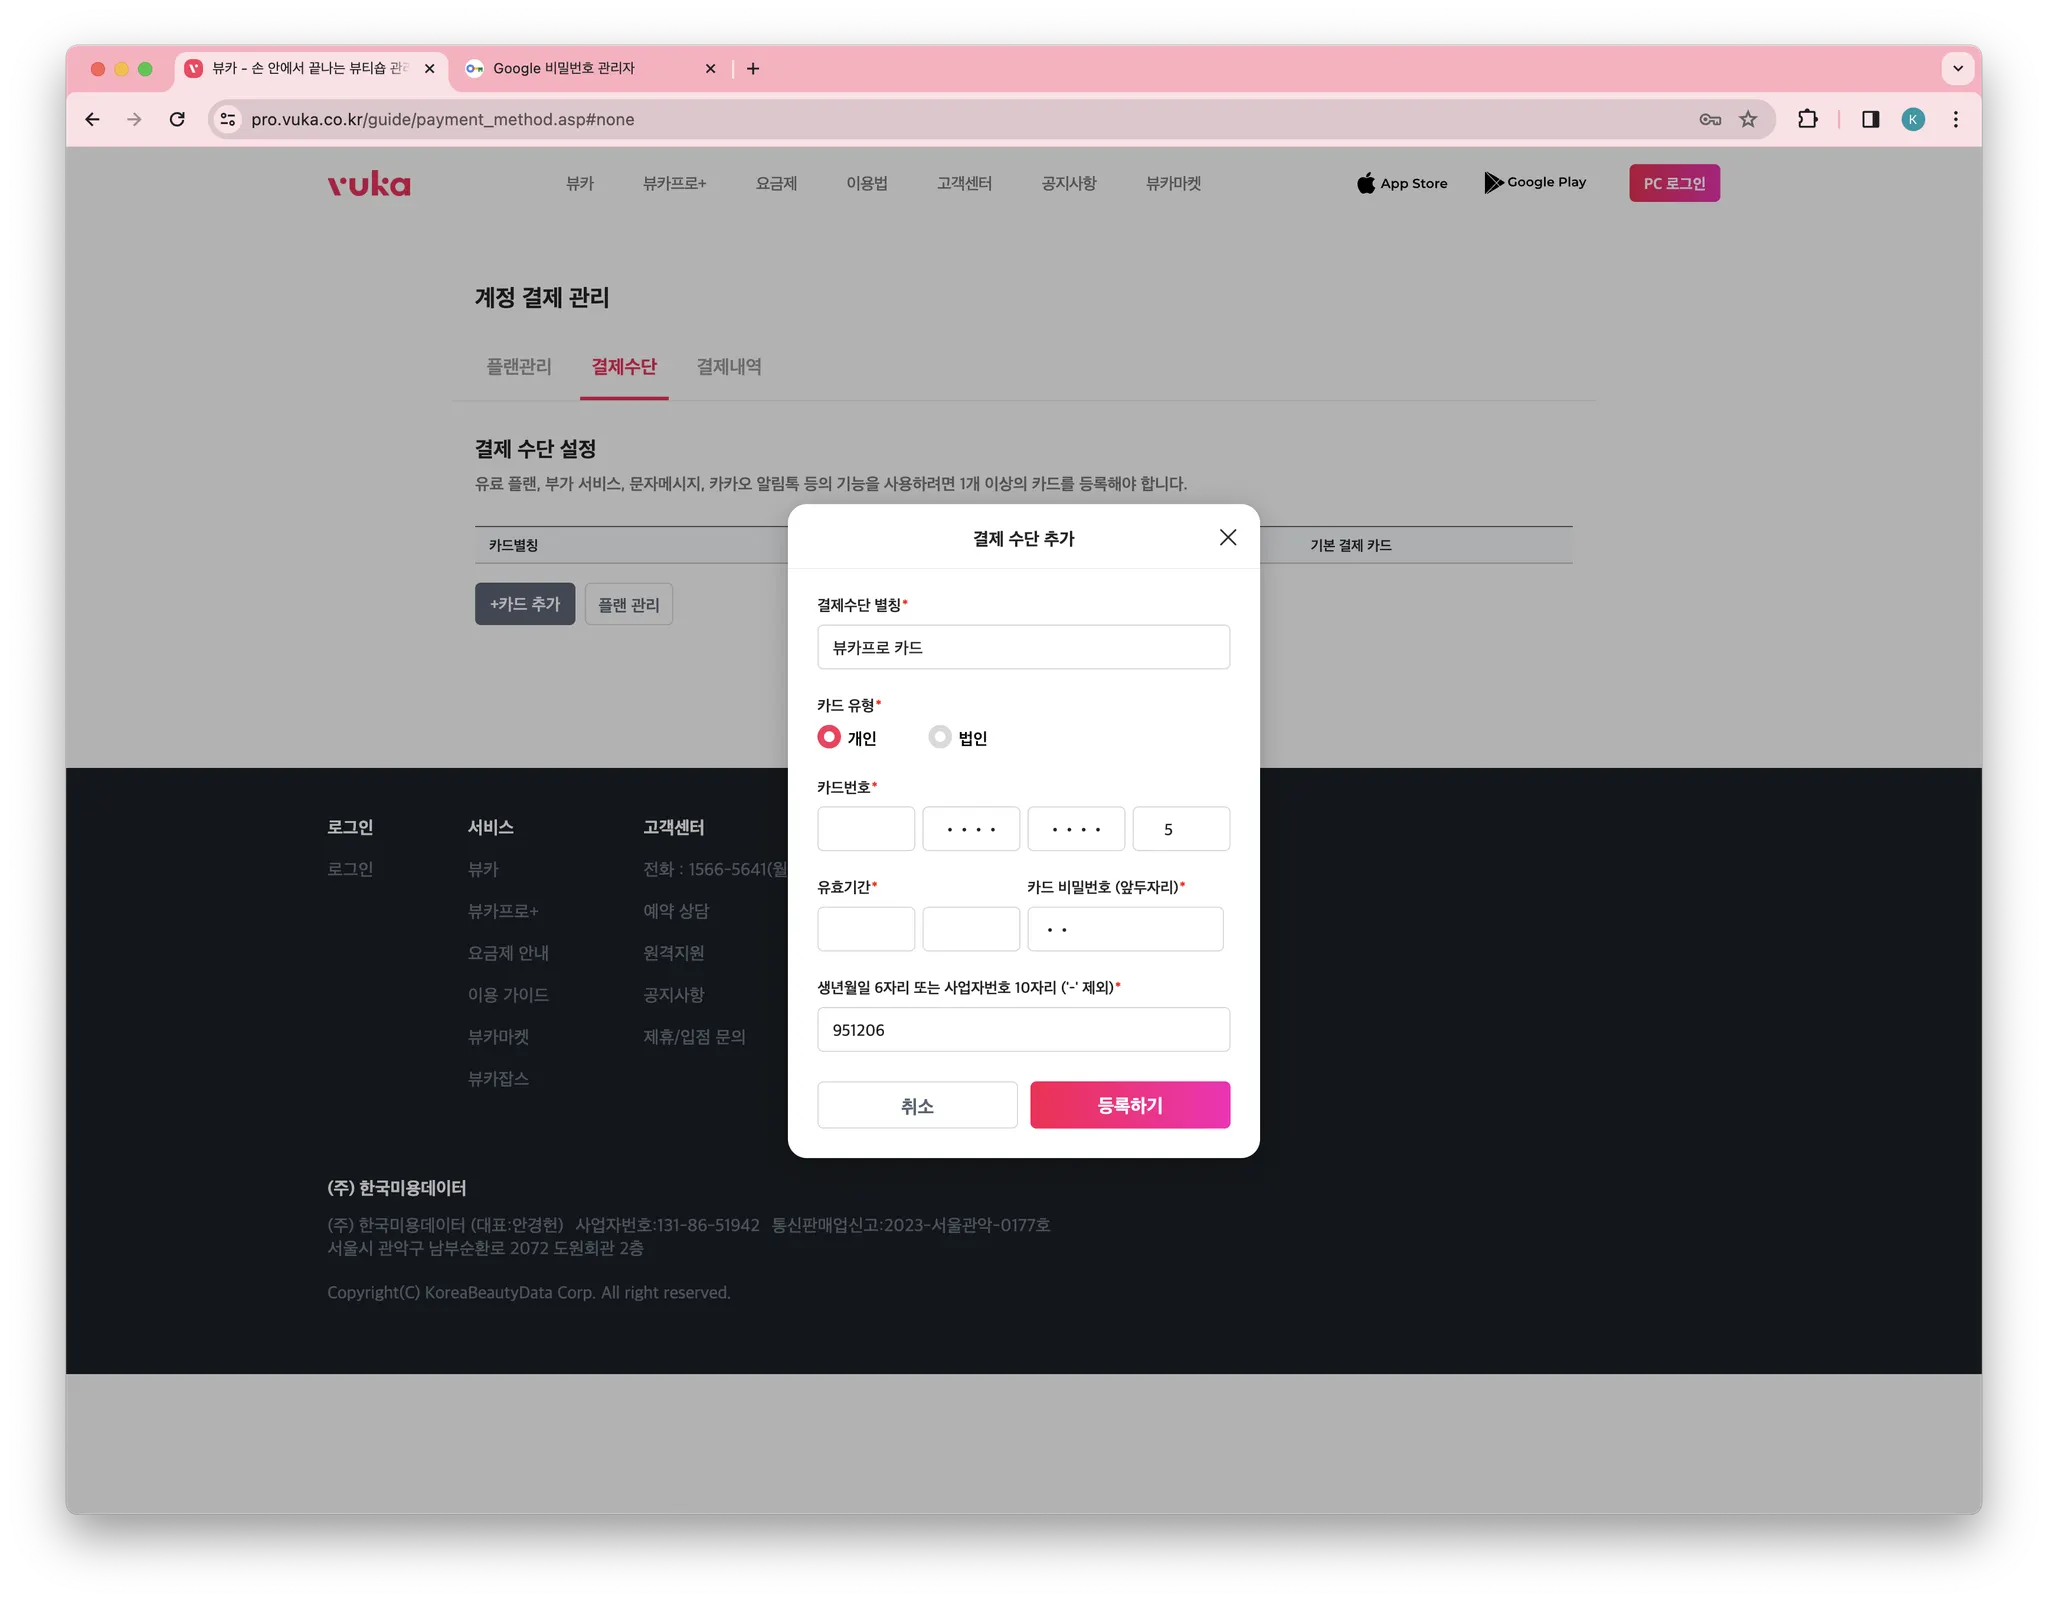Switch to the 플랜관리 tab
The height and width of the screenshot is (1602, 2048).
(518, 367)
